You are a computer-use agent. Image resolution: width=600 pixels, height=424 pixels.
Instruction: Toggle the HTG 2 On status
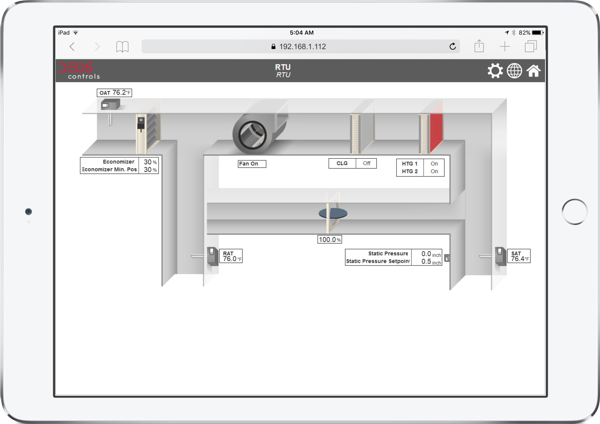pos(434,171)
